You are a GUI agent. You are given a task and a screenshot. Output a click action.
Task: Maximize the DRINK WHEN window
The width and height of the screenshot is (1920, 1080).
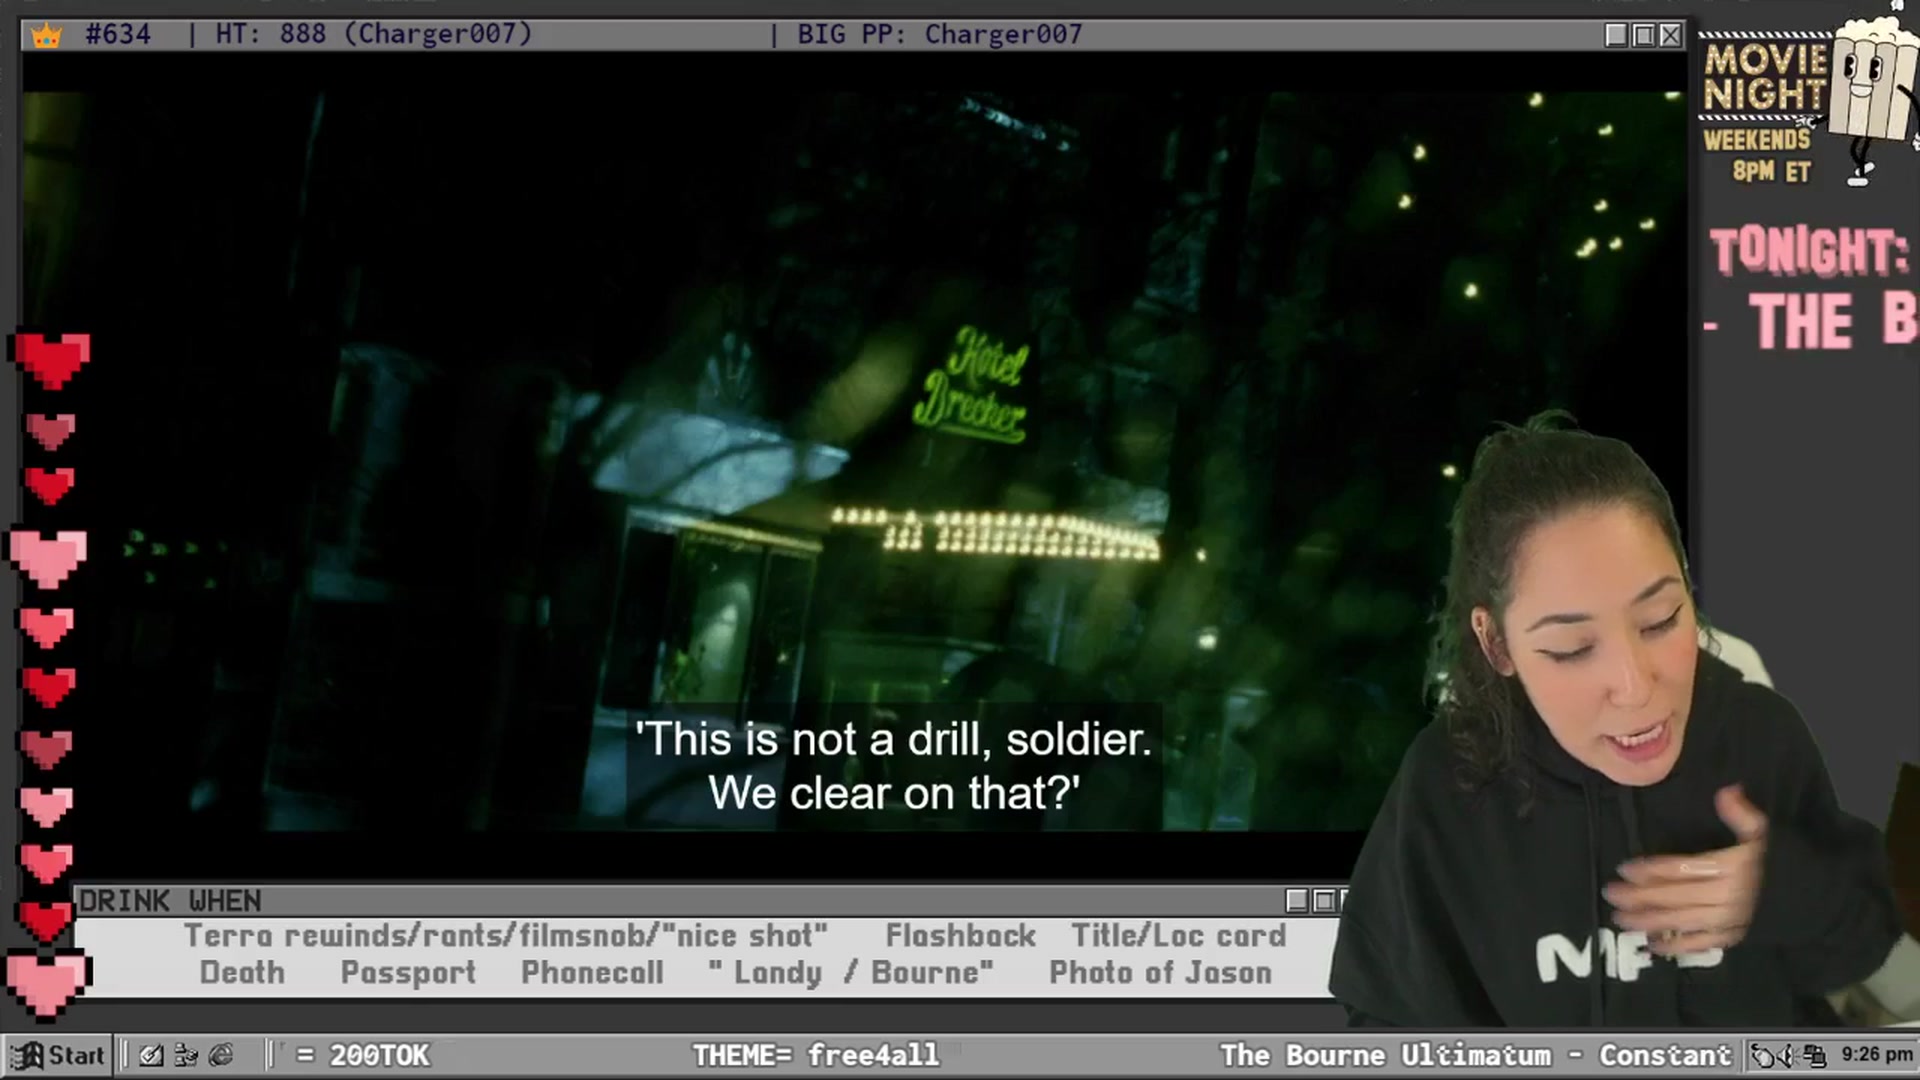pyautogui.click(x=1324, y=901)
